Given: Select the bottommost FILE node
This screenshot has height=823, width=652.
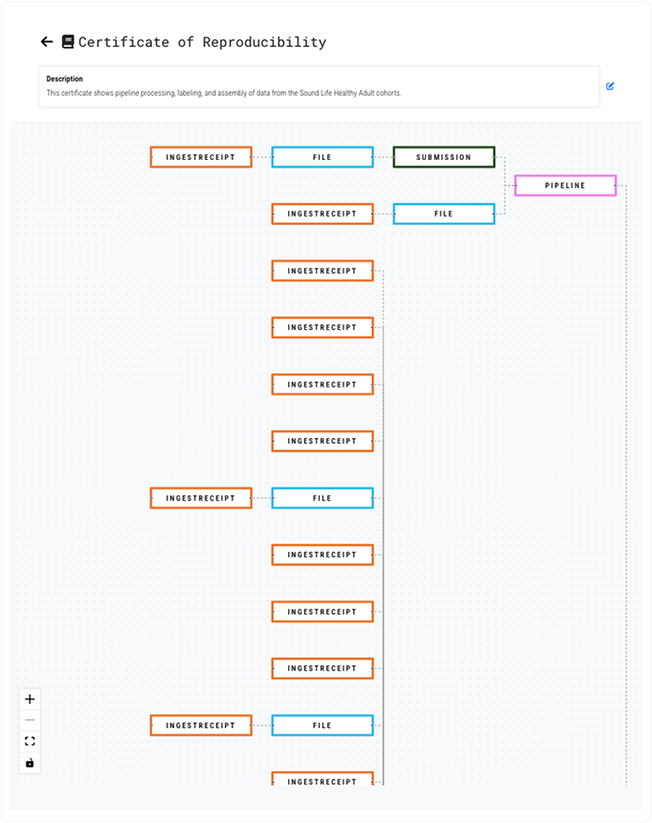Looking at the screenshot, I should (322, 725).
